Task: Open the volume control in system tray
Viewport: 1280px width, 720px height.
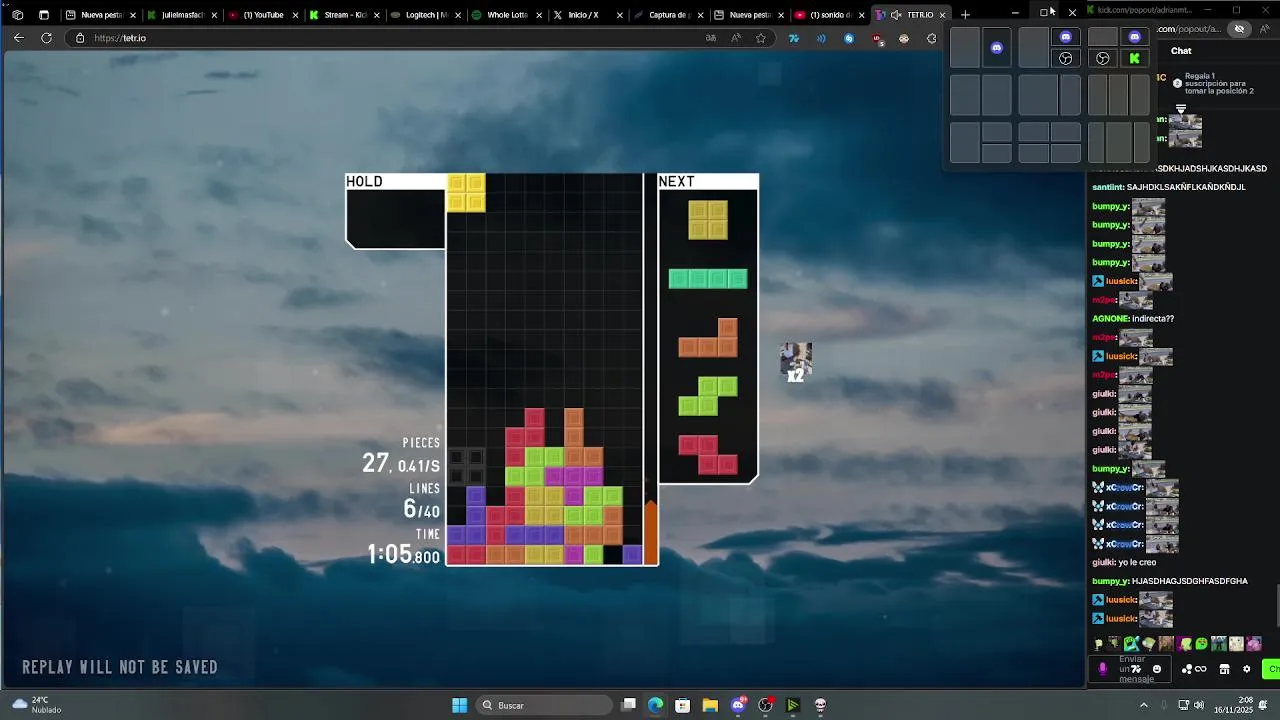Action: click(x=1199, y=705)
